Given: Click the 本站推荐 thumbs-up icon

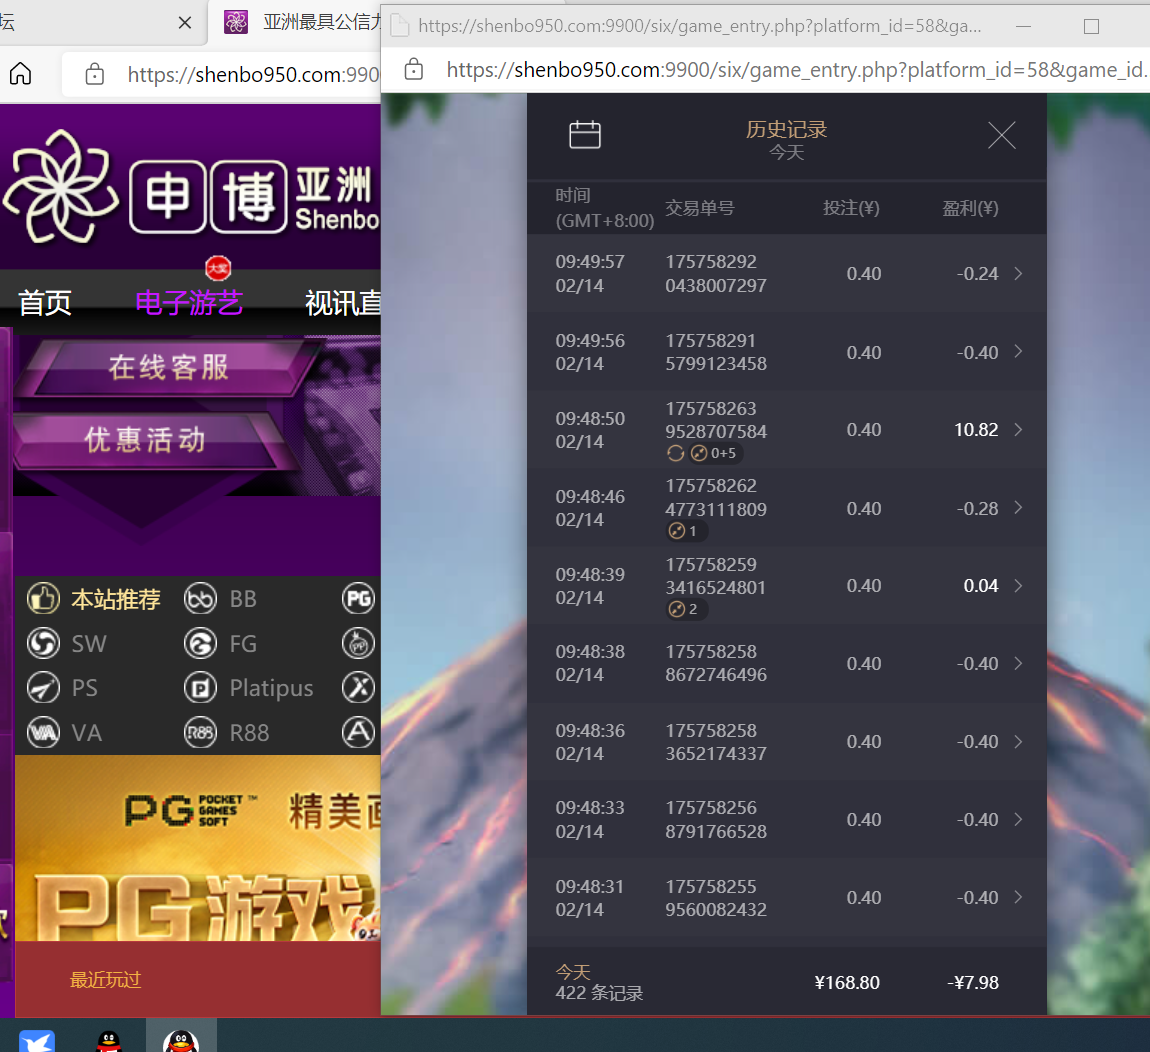Looking at the screenshot, I should [43, 599].
